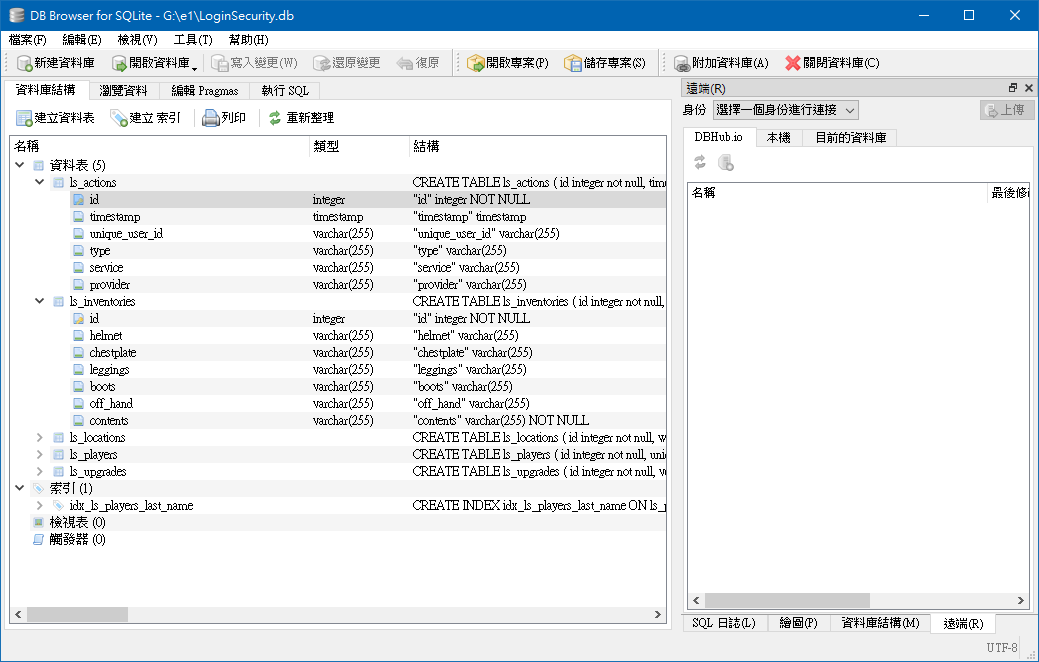Collapse the 資料表 (5) tree node
Image resolution: width=1039 pixels, height=662 pixels.
click(x=20, y=165)
